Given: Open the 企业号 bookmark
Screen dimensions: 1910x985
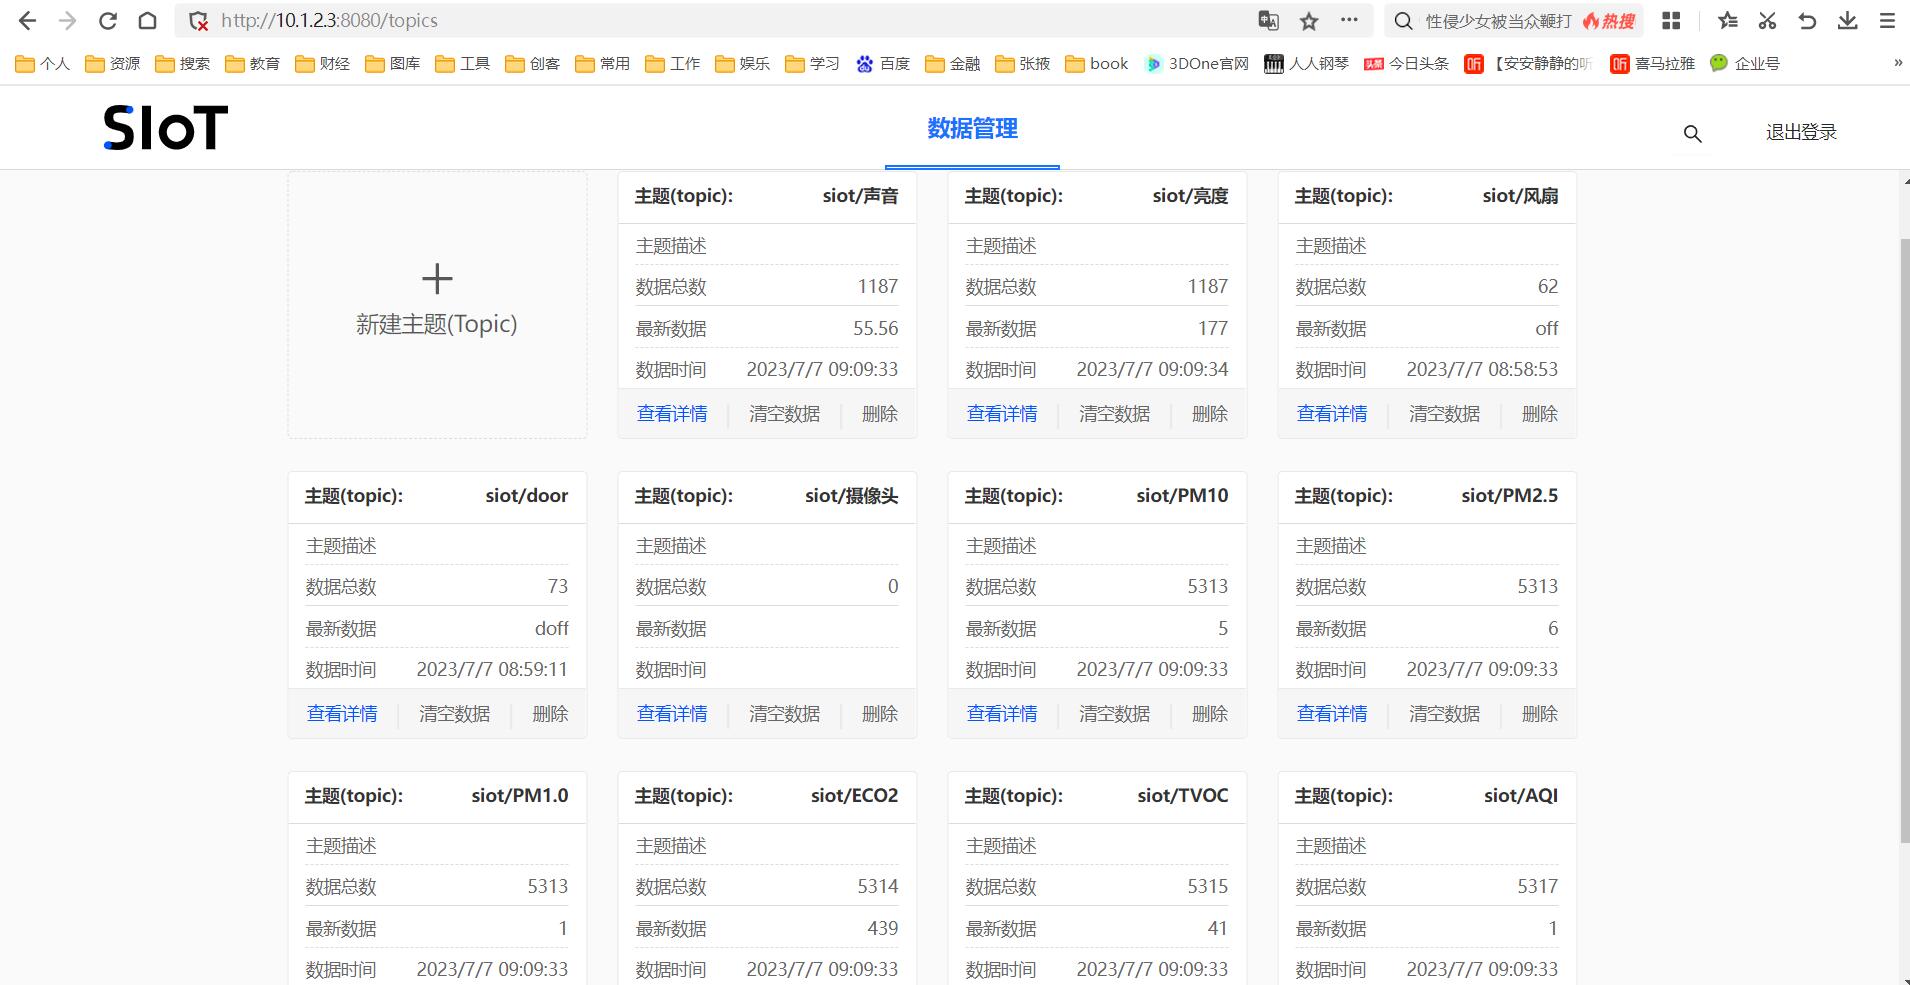Looking at the screenshot, I should click(x=1744, y=63).
